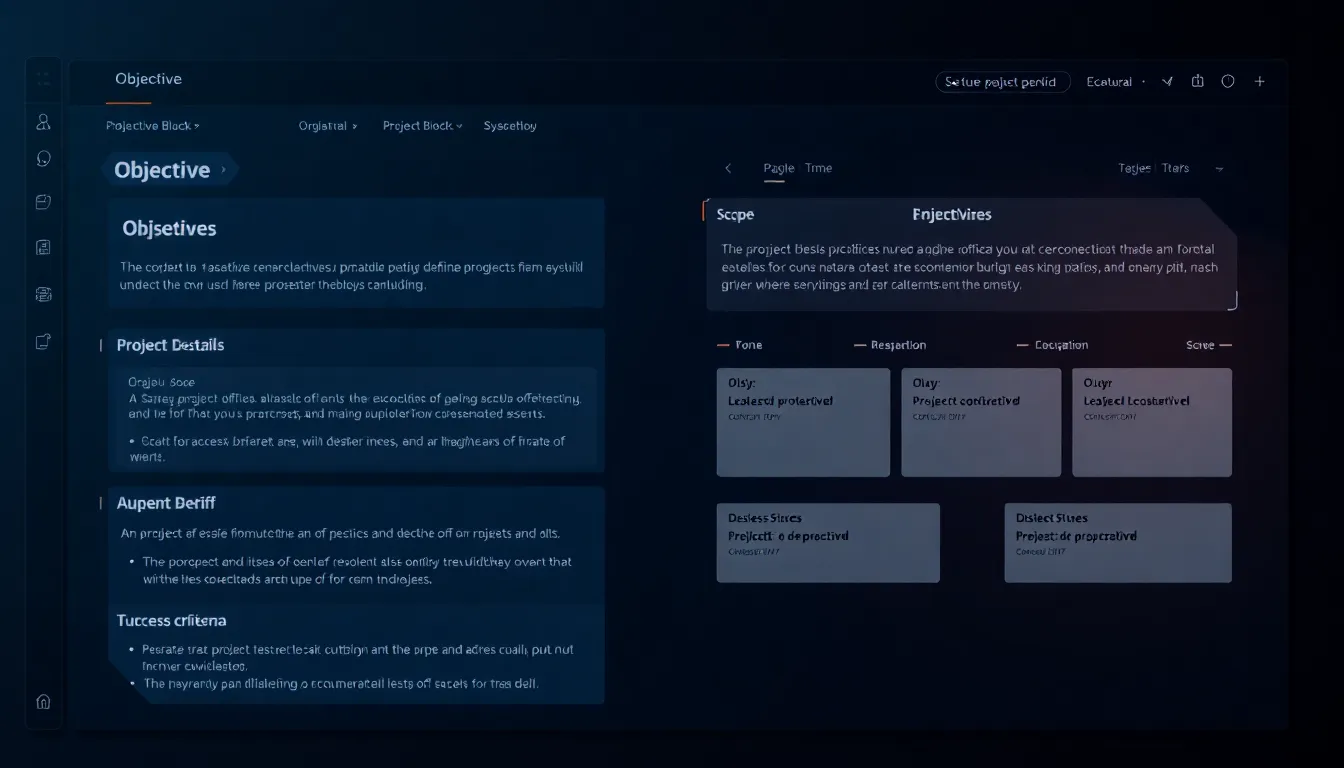This screenshot has height=768, width=1344.
Task: Select the notes page icon in sidebar
Action: point(42,247)
